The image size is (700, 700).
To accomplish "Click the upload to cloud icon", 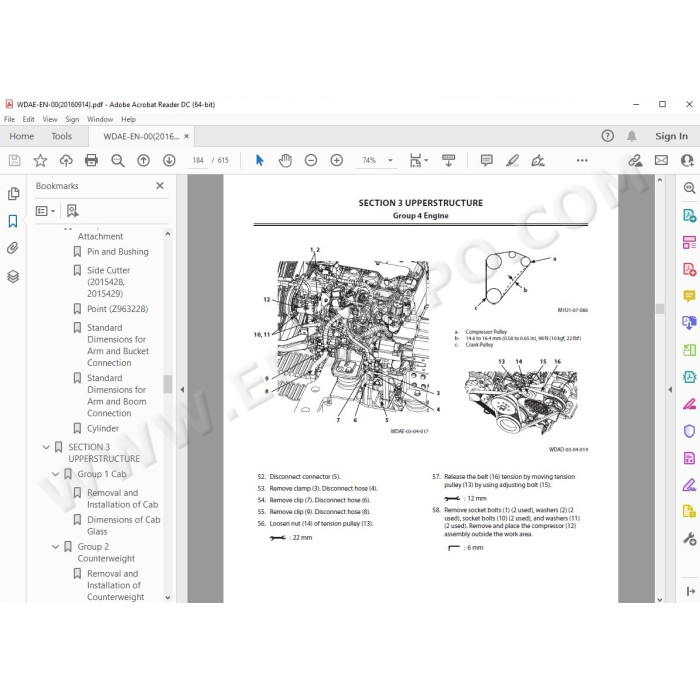I will [66, 160].
